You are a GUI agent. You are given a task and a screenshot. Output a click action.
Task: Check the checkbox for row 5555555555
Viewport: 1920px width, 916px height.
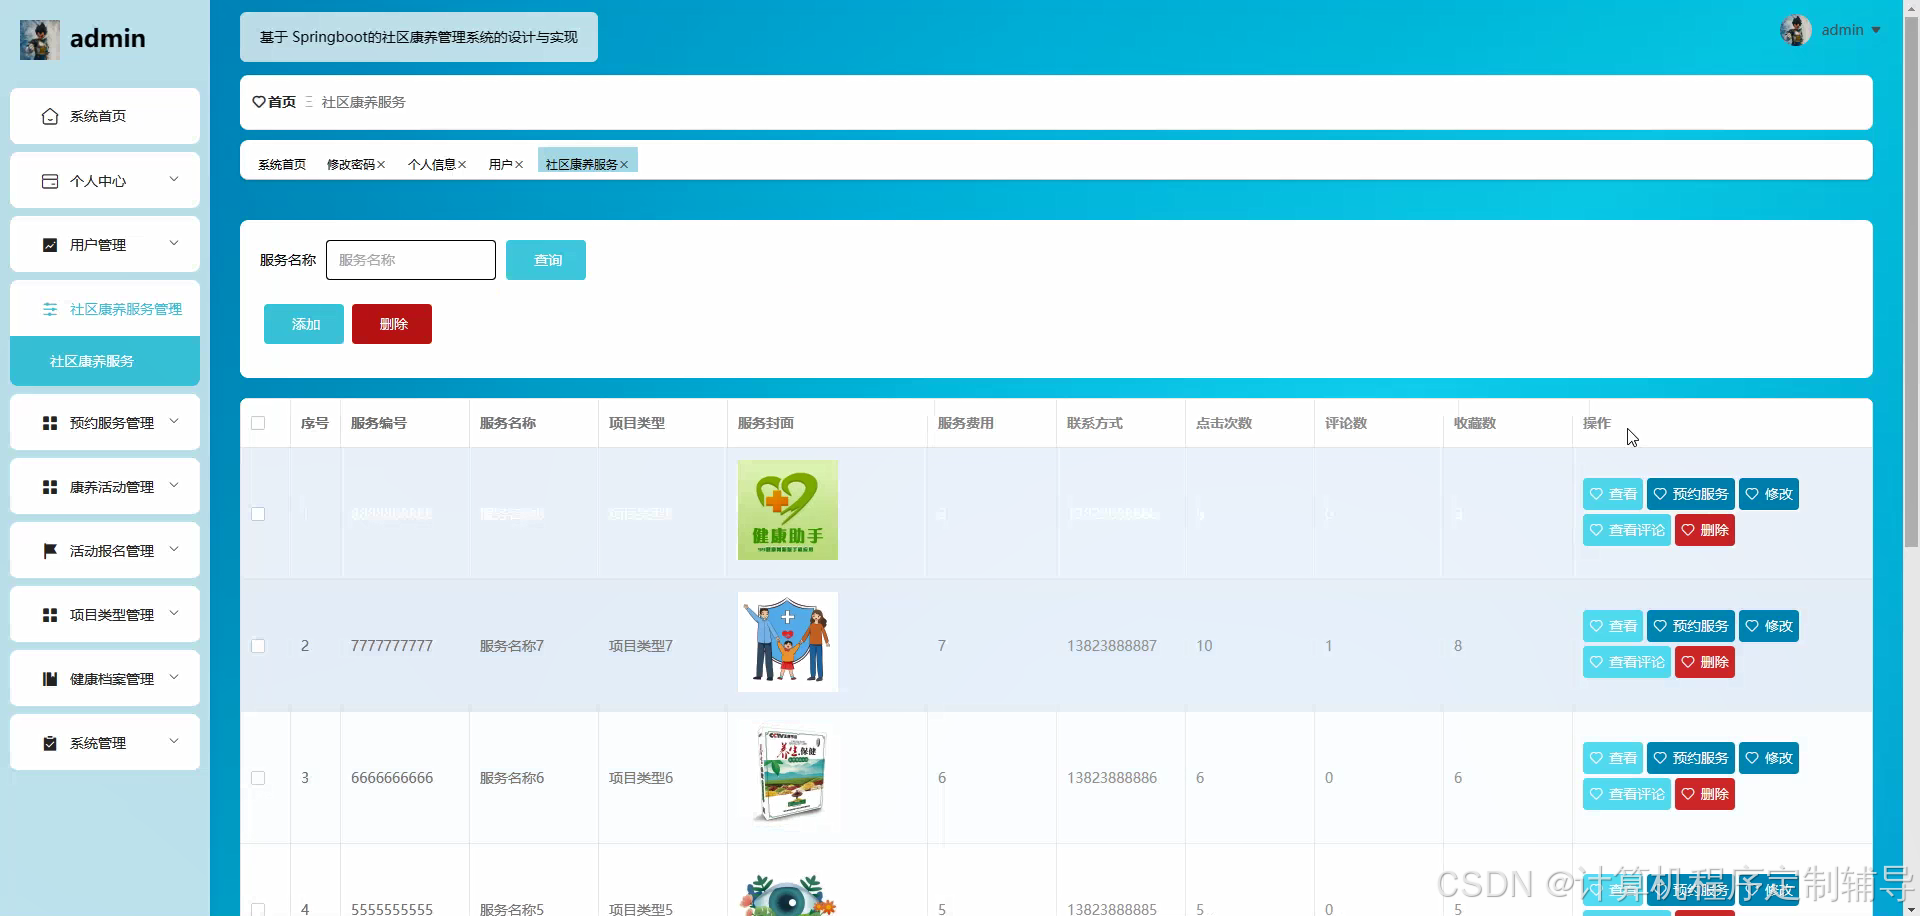[258, 909]
